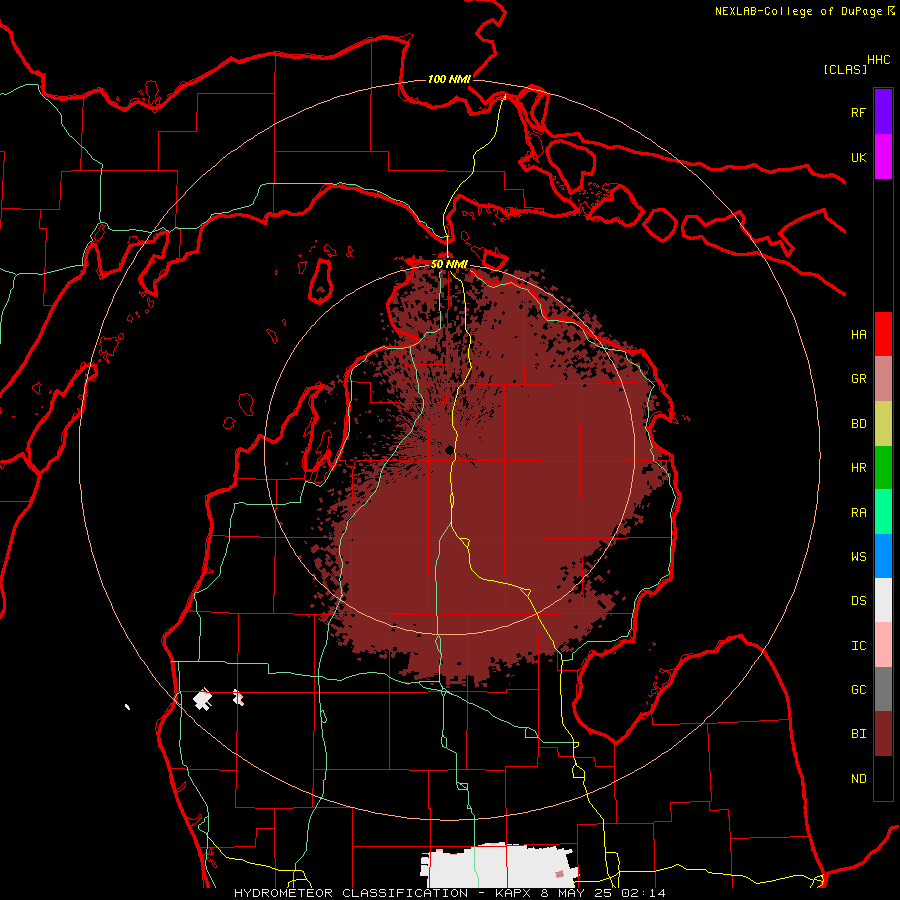Click the GC legend label
The height and width of the screenshot is (900, 900).
858,690
